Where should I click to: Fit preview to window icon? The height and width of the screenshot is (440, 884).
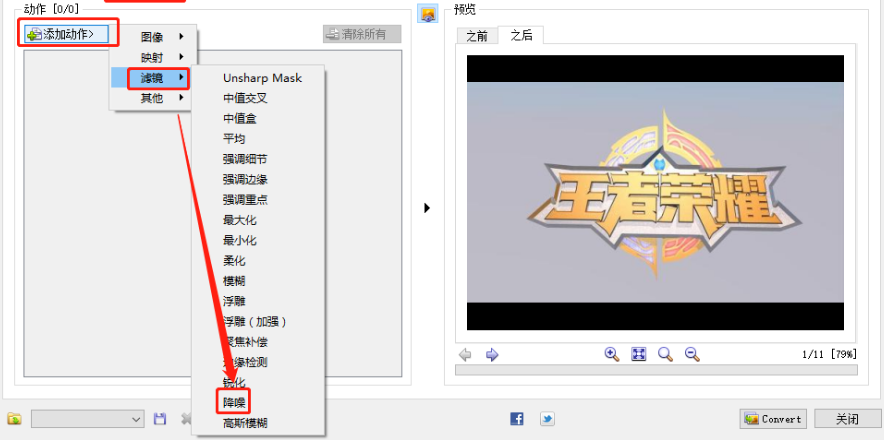pyautogui.click(x=638, y=354)
